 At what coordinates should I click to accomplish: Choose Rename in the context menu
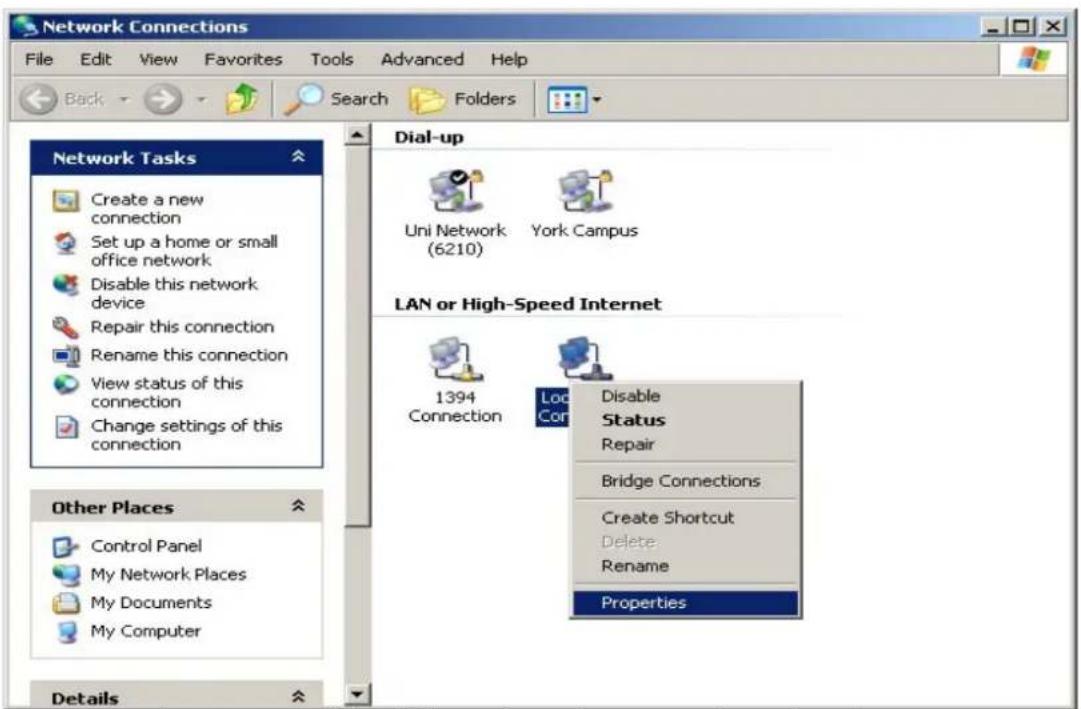(685, 566)
